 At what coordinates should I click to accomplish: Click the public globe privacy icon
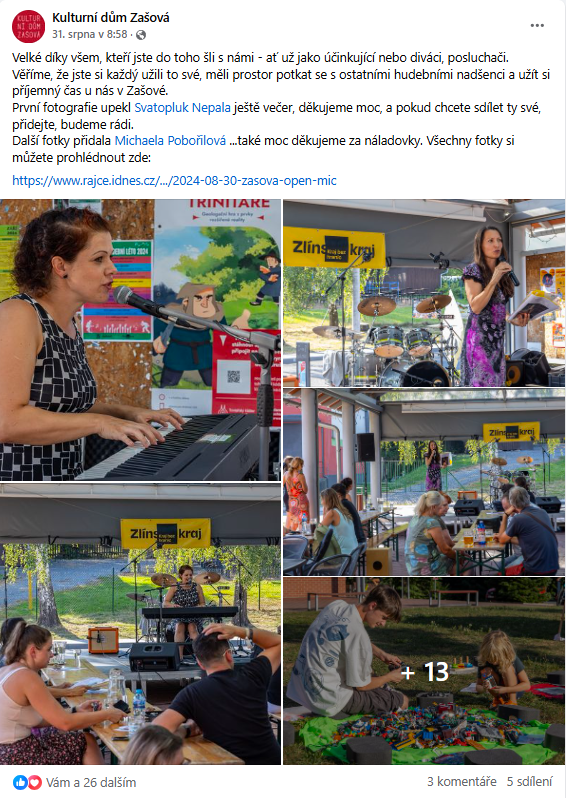141,35
